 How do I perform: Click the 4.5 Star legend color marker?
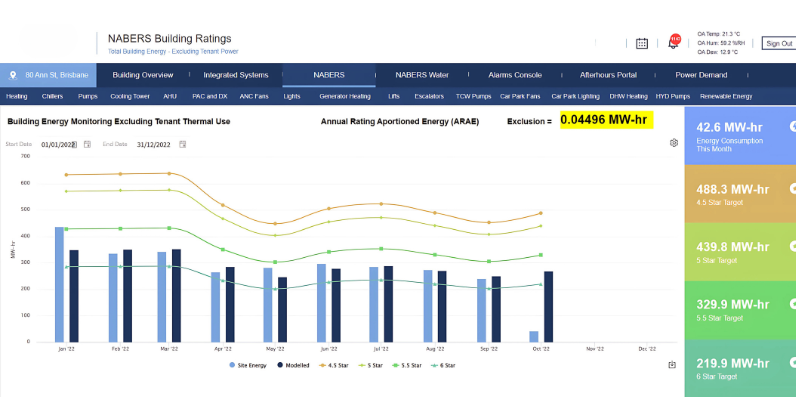(x=322, y=365)
